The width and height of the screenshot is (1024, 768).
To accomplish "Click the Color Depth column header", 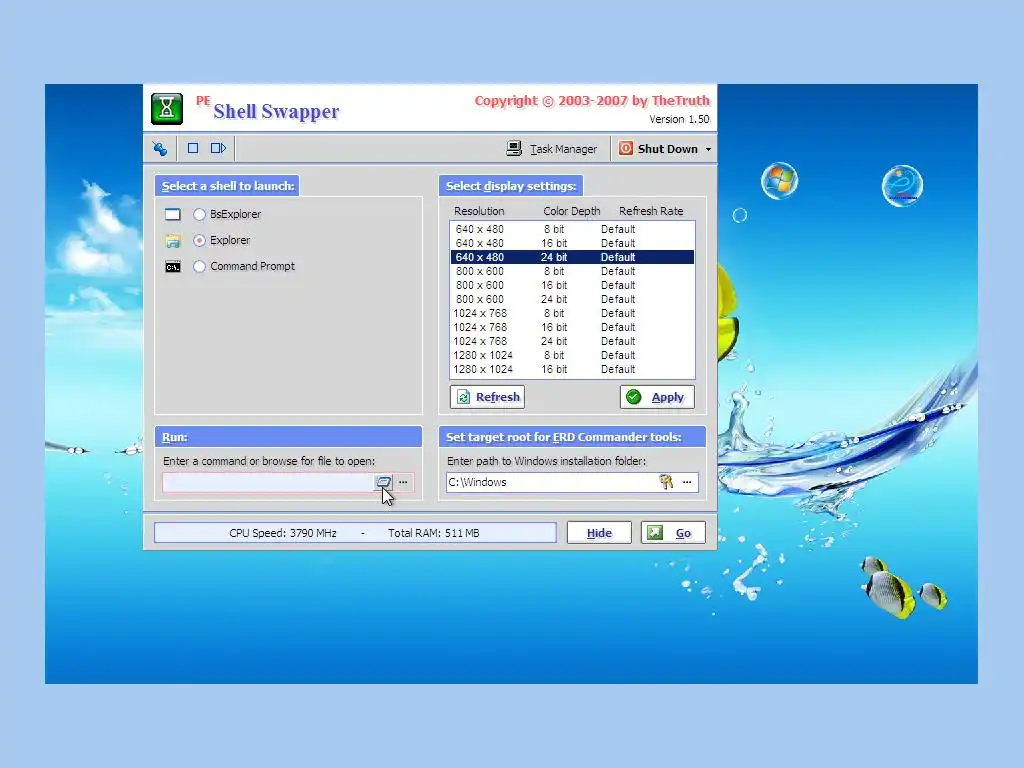I will point(571,211).
